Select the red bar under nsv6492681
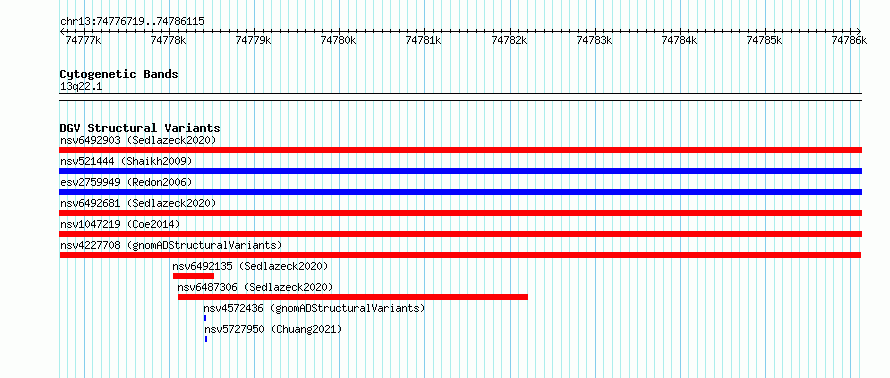 (x=461, y=213)
